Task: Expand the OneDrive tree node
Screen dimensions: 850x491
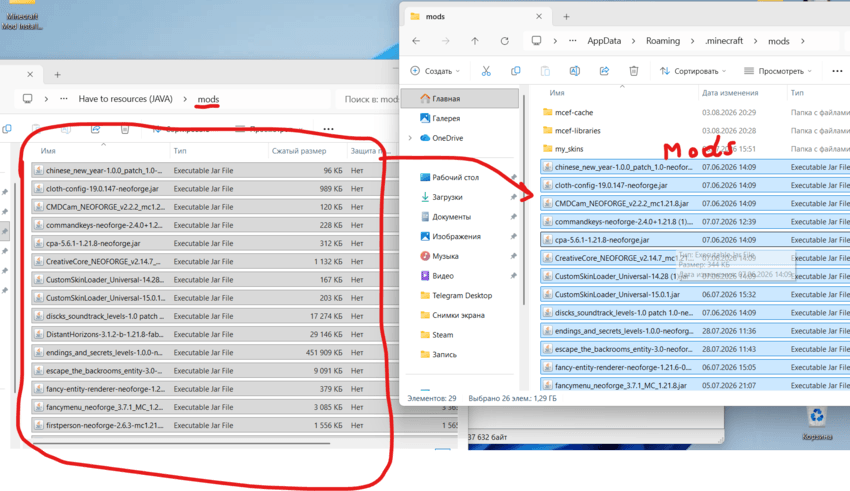Action: click(x=410, y=138)
